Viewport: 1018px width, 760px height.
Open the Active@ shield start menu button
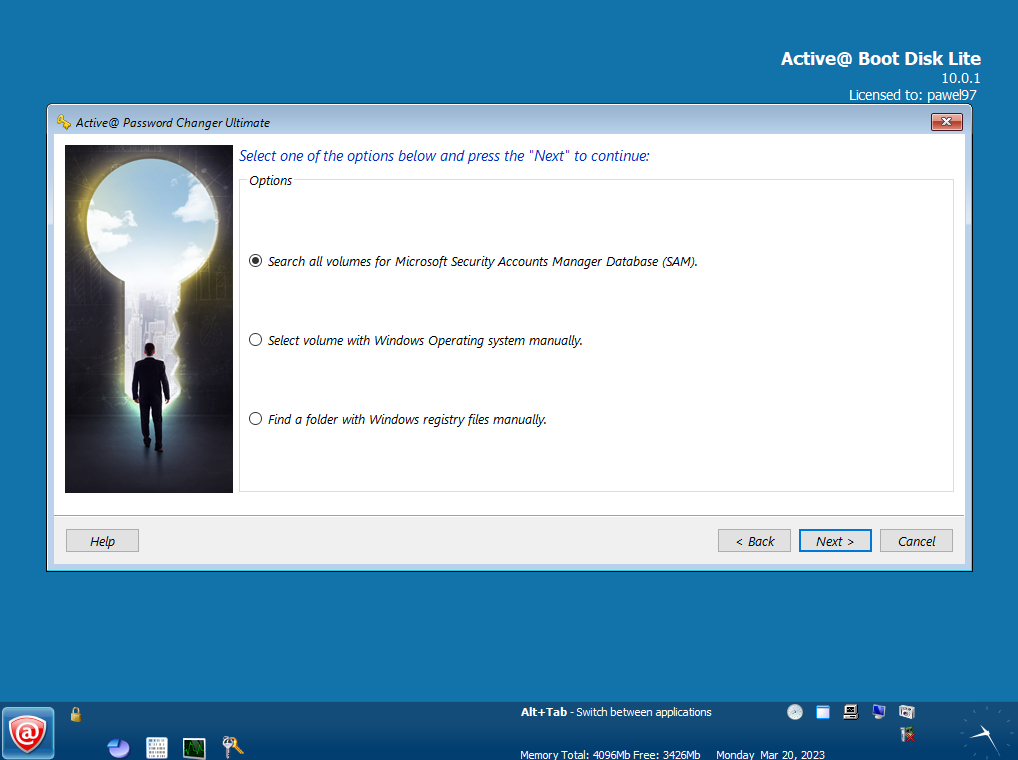[x=28, y=733]
